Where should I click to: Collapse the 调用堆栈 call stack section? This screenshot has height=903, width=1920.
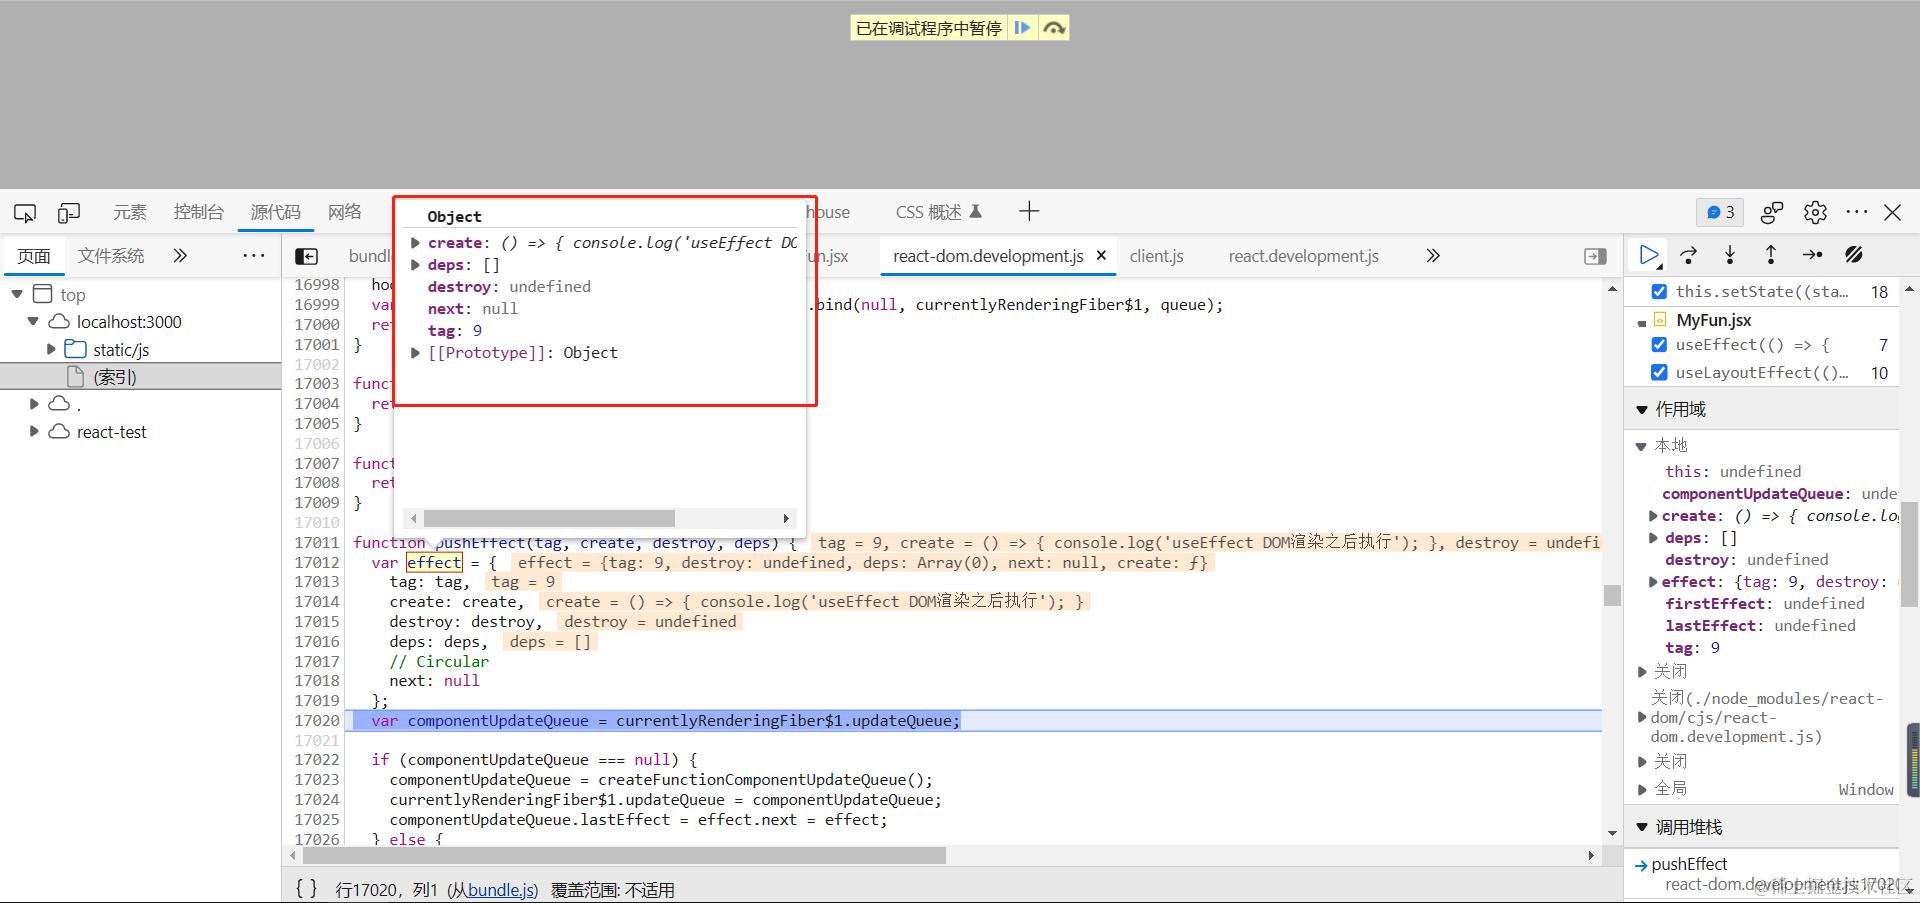click(1641, 827)
